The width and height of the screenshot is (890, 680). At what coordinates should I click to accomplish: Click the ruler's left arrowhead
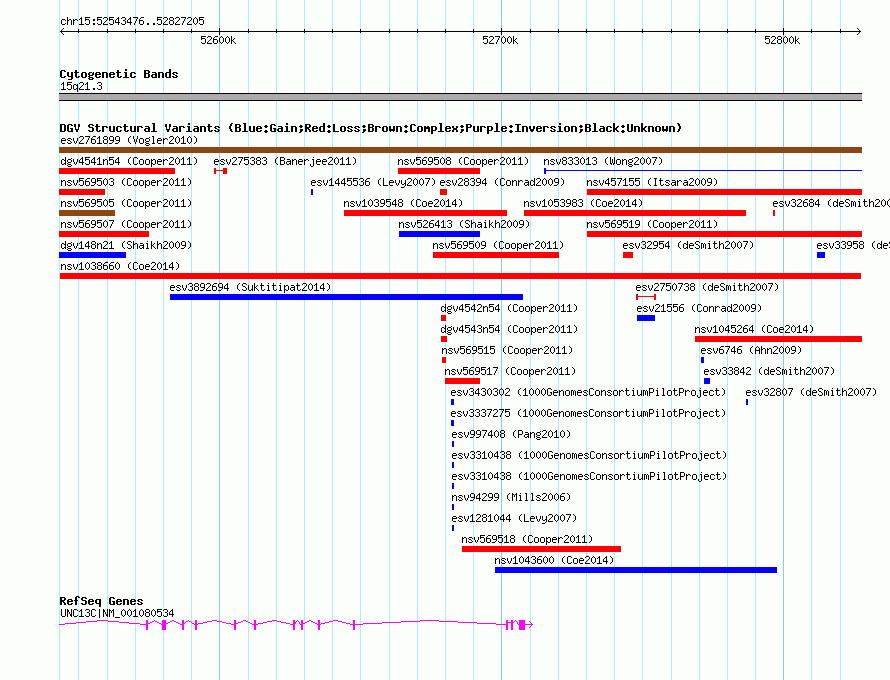62,32
